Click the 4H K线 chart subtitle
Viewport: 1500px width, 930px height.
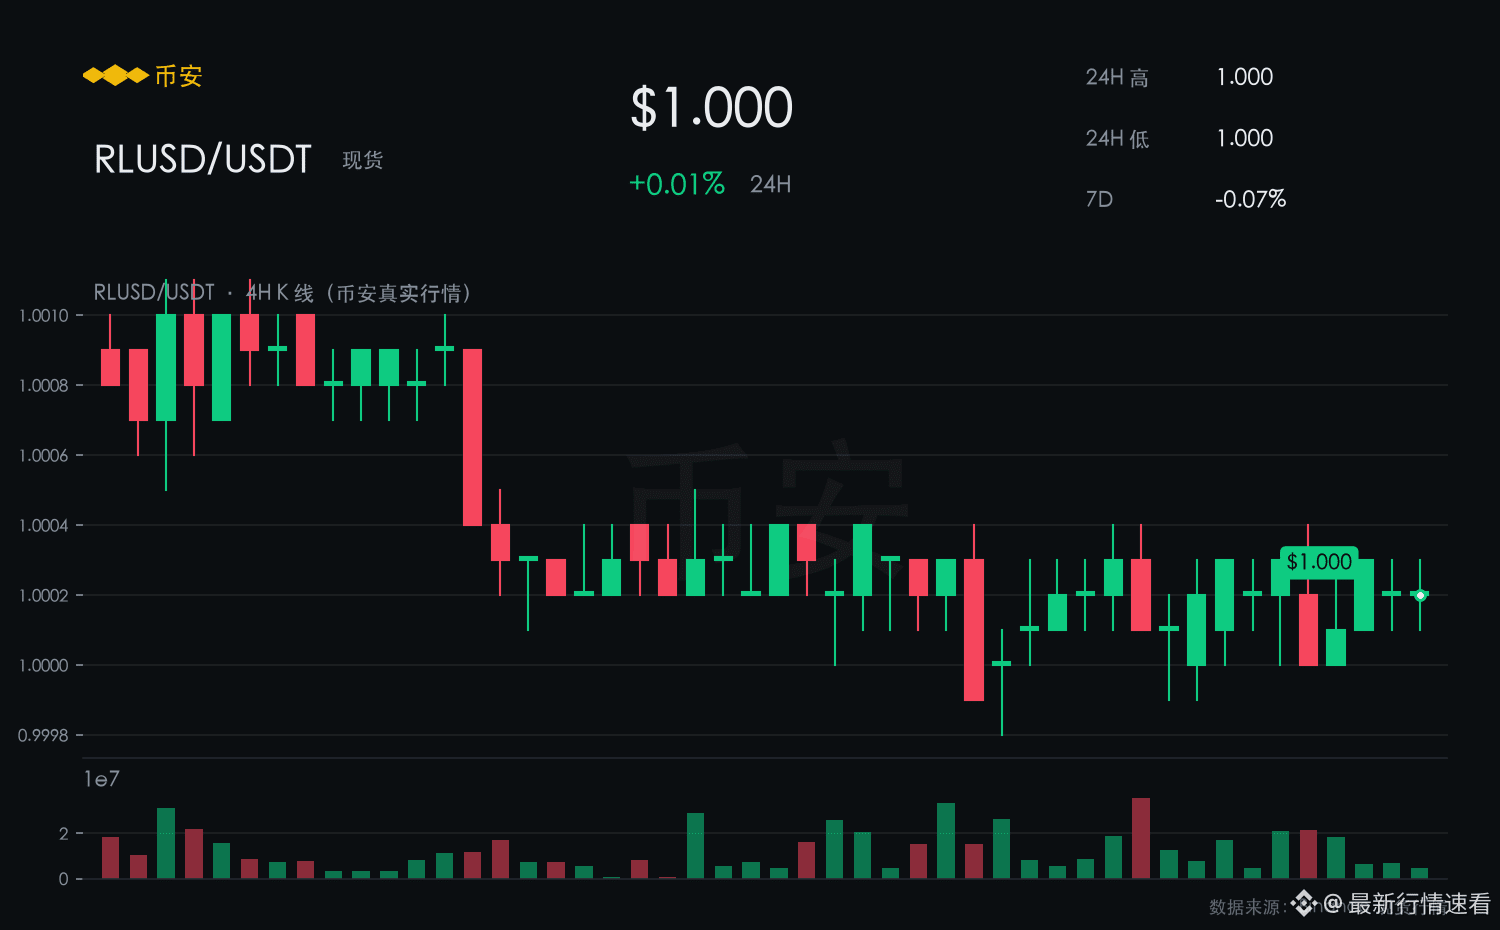(282, 293)
